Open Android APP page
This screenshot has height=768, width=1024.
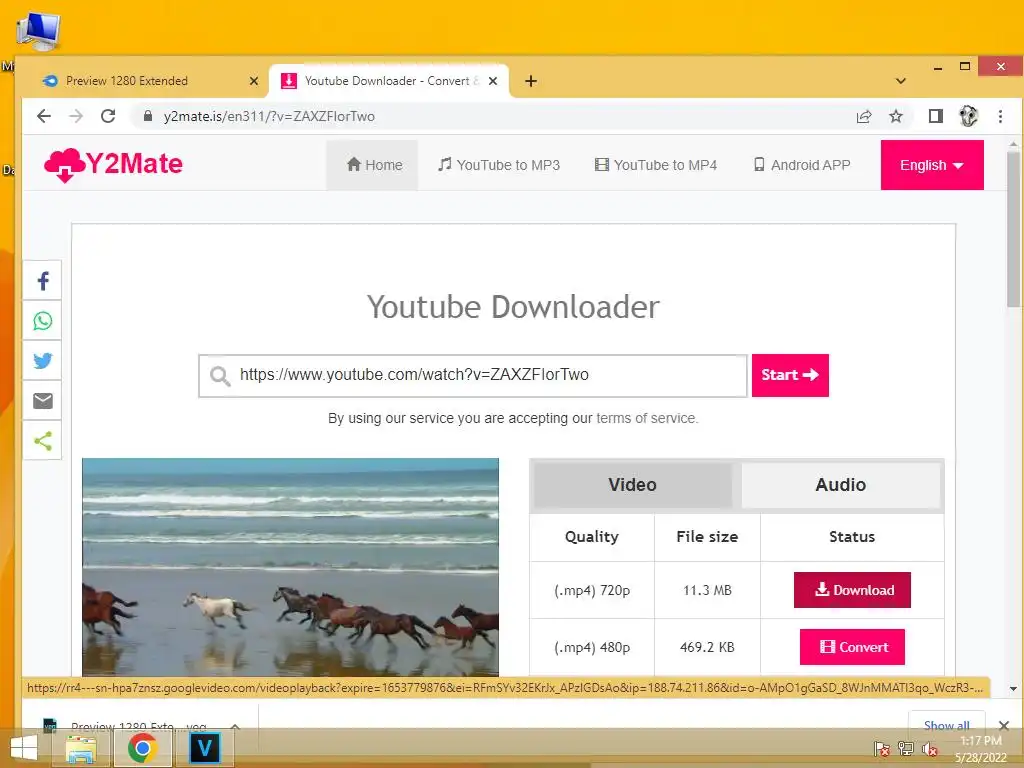tap(802, 165)
